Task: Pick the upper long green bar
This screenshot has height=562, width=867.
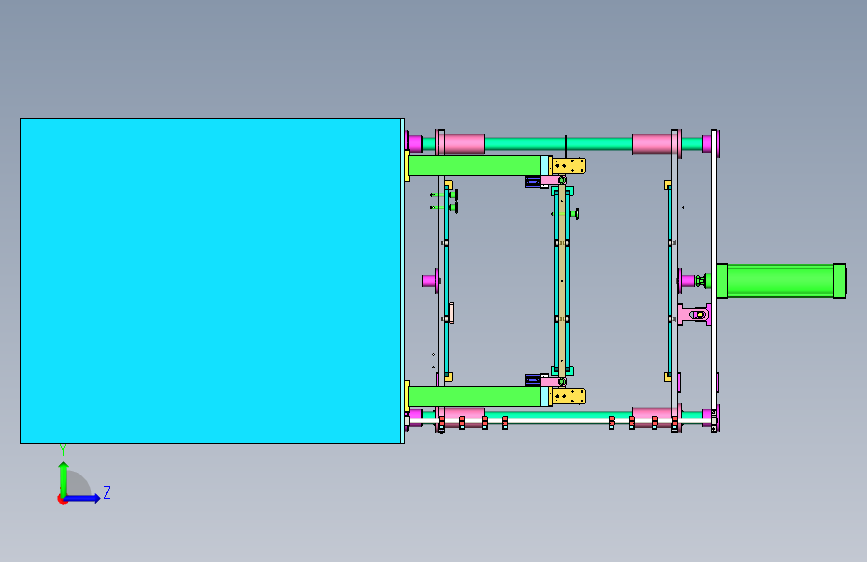Action: pyautogui.click(x=474, y=165)
